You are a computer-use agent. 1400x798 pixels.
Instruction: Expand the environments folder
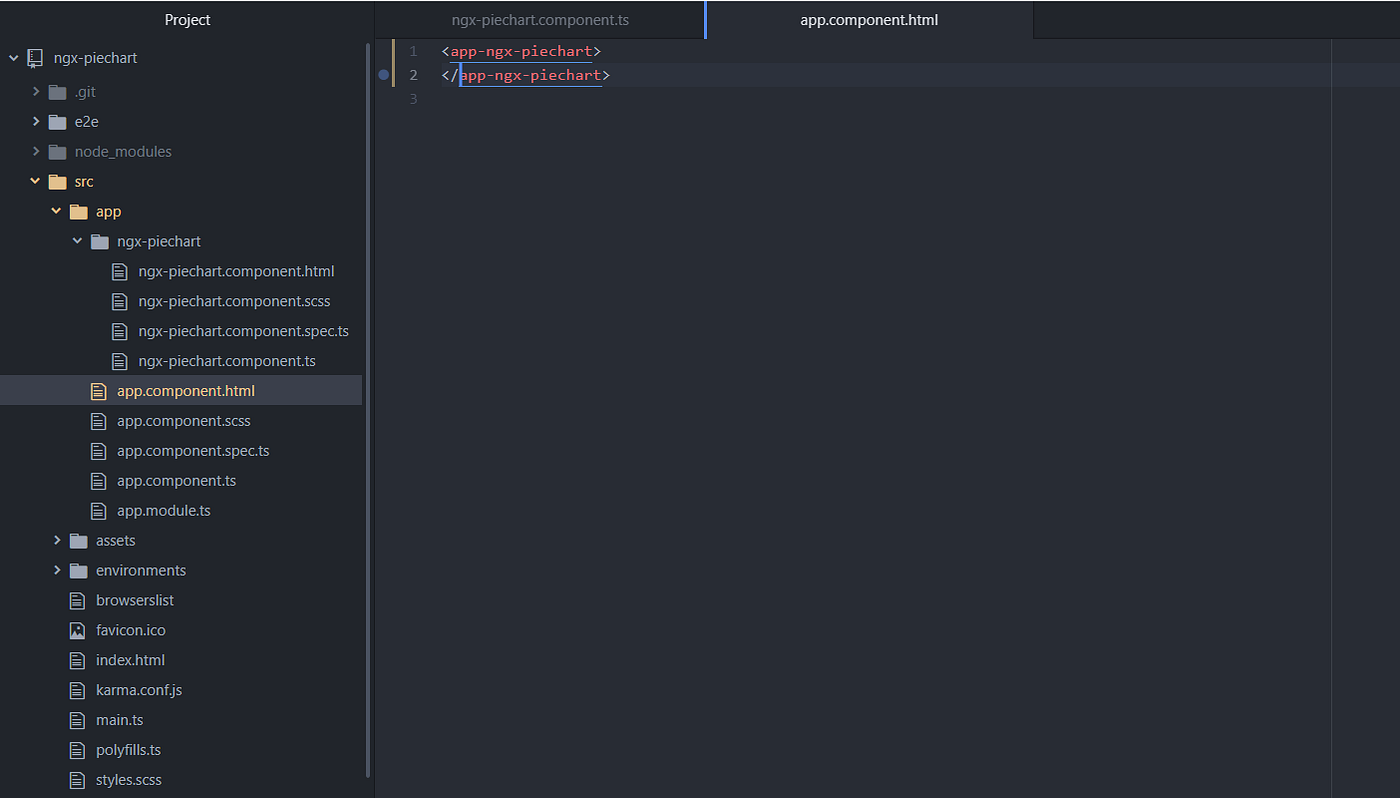pyautogui.click(x=57, y=570)
